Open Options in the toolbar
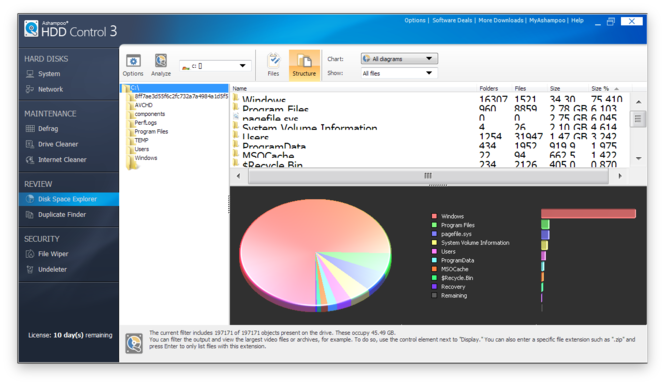665x385 pixels. click(x=133, y=65)
